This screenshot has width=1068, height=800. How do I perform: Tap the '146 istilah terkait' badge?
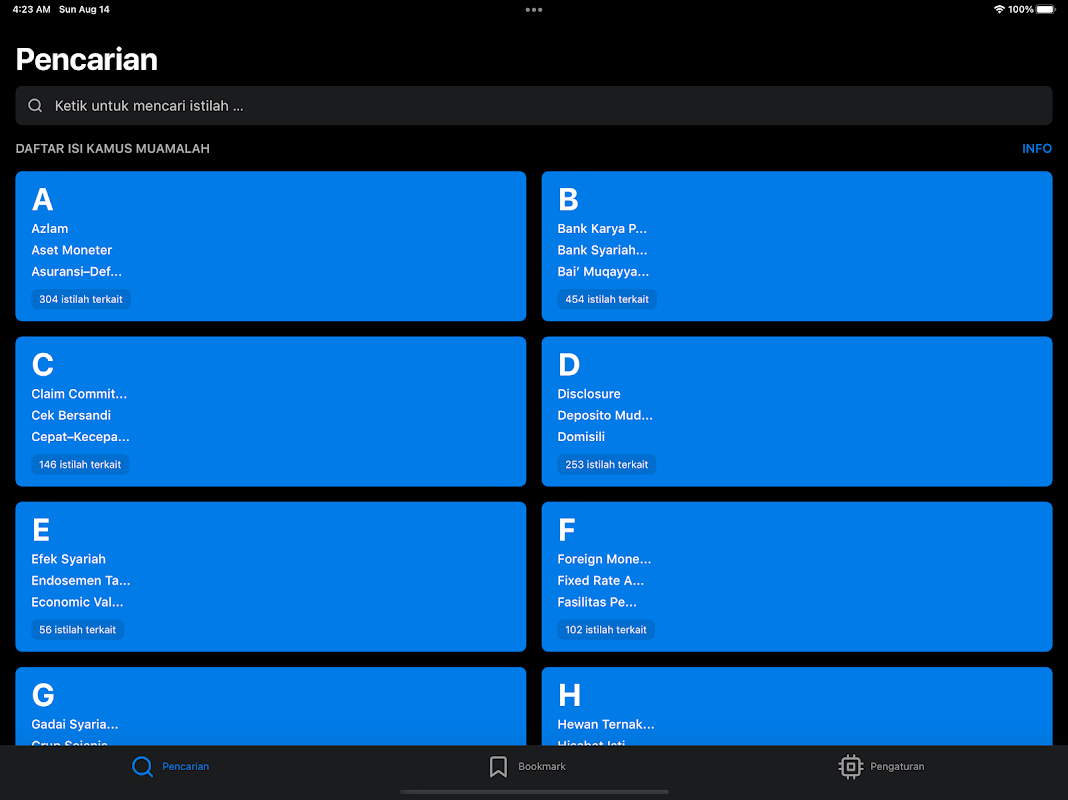coord(80,464)
